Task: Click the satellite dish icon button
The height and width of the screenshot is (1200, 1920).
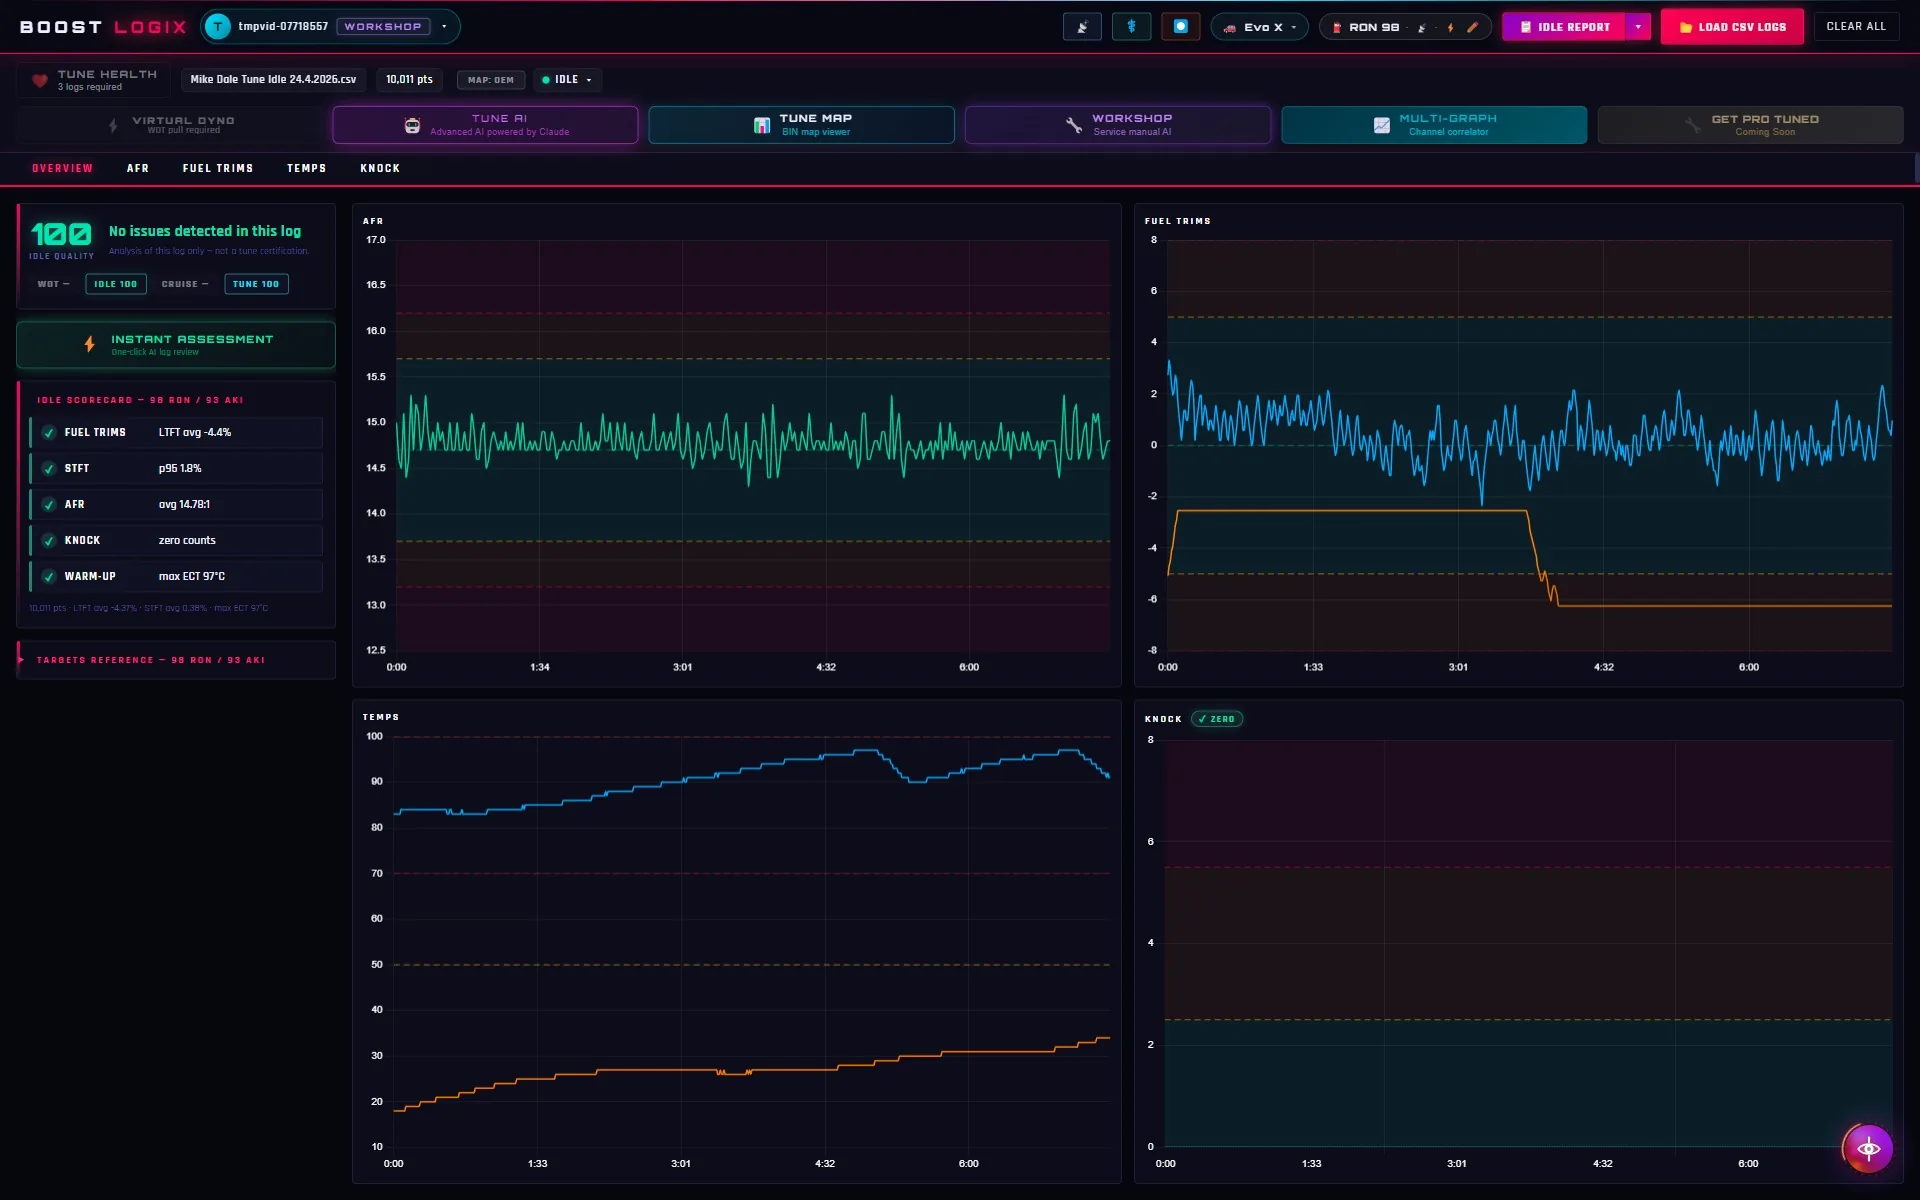Action: coord(1082,27)
